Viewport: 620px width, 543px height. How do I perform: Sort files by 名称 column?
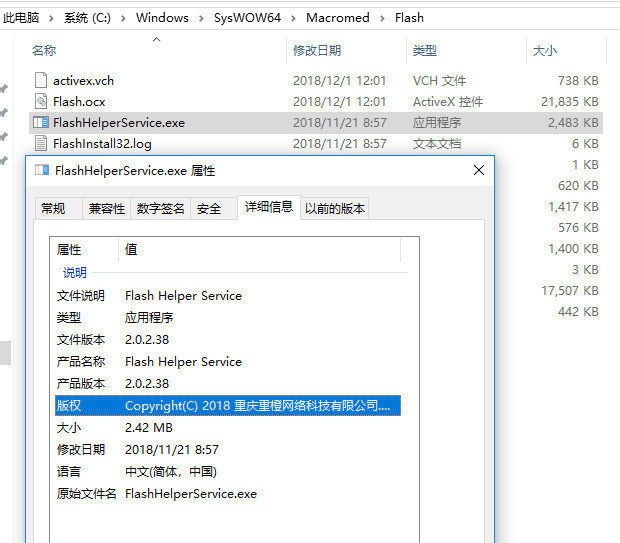click(44, 50)
